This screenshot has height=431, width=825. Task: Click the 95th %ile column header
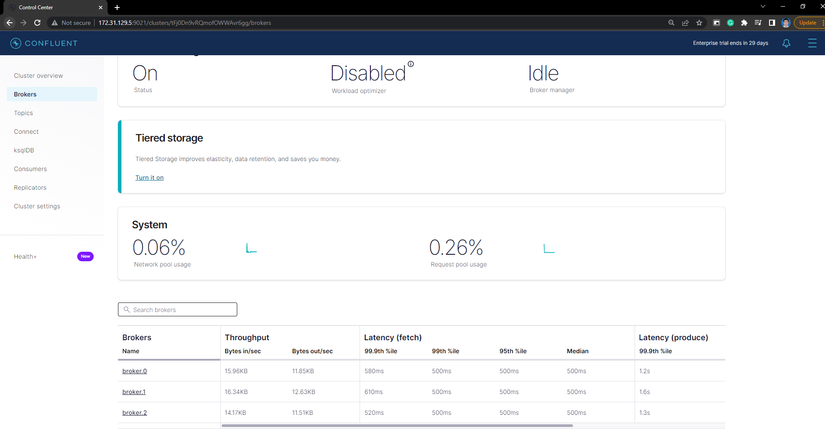(513, 351)
